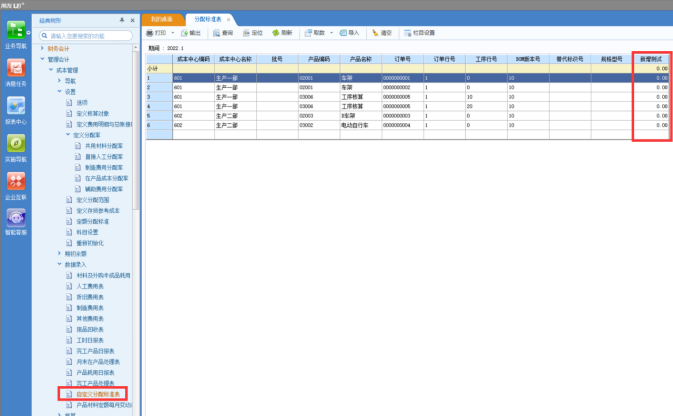
Task: Open 月末在产品处理表 tree item
Action: [x=98, y=362]
